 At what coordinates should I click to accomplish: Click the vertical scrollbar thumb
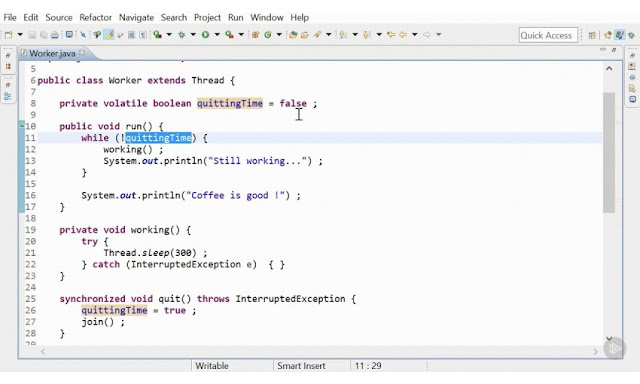click(609, 152)
